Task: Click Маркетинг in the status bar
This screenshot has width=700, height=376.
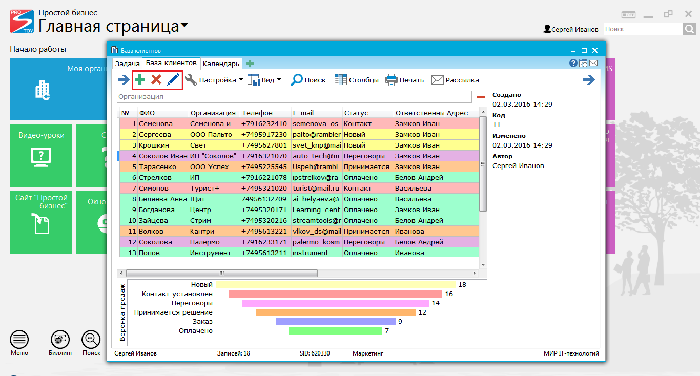Action: tap(367, 353)
